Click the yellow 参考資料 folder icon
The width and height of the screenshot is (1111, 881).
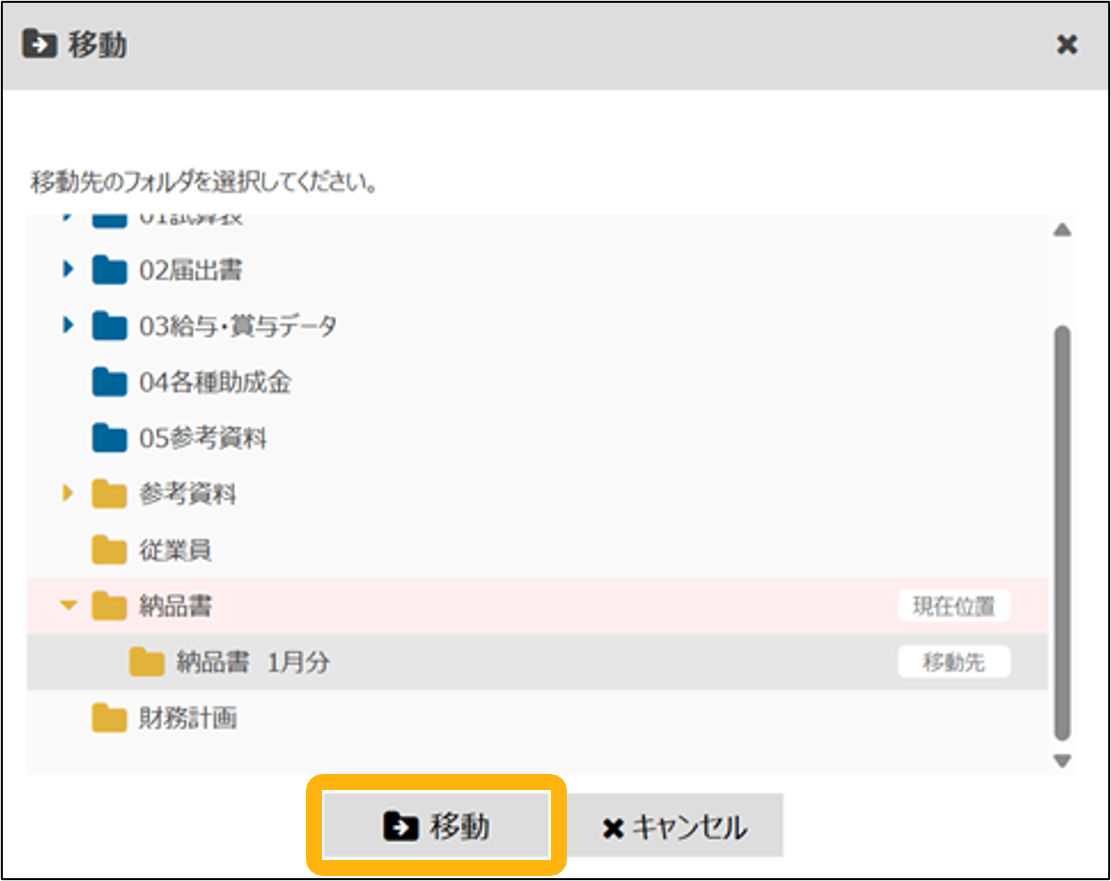point(109,494)
